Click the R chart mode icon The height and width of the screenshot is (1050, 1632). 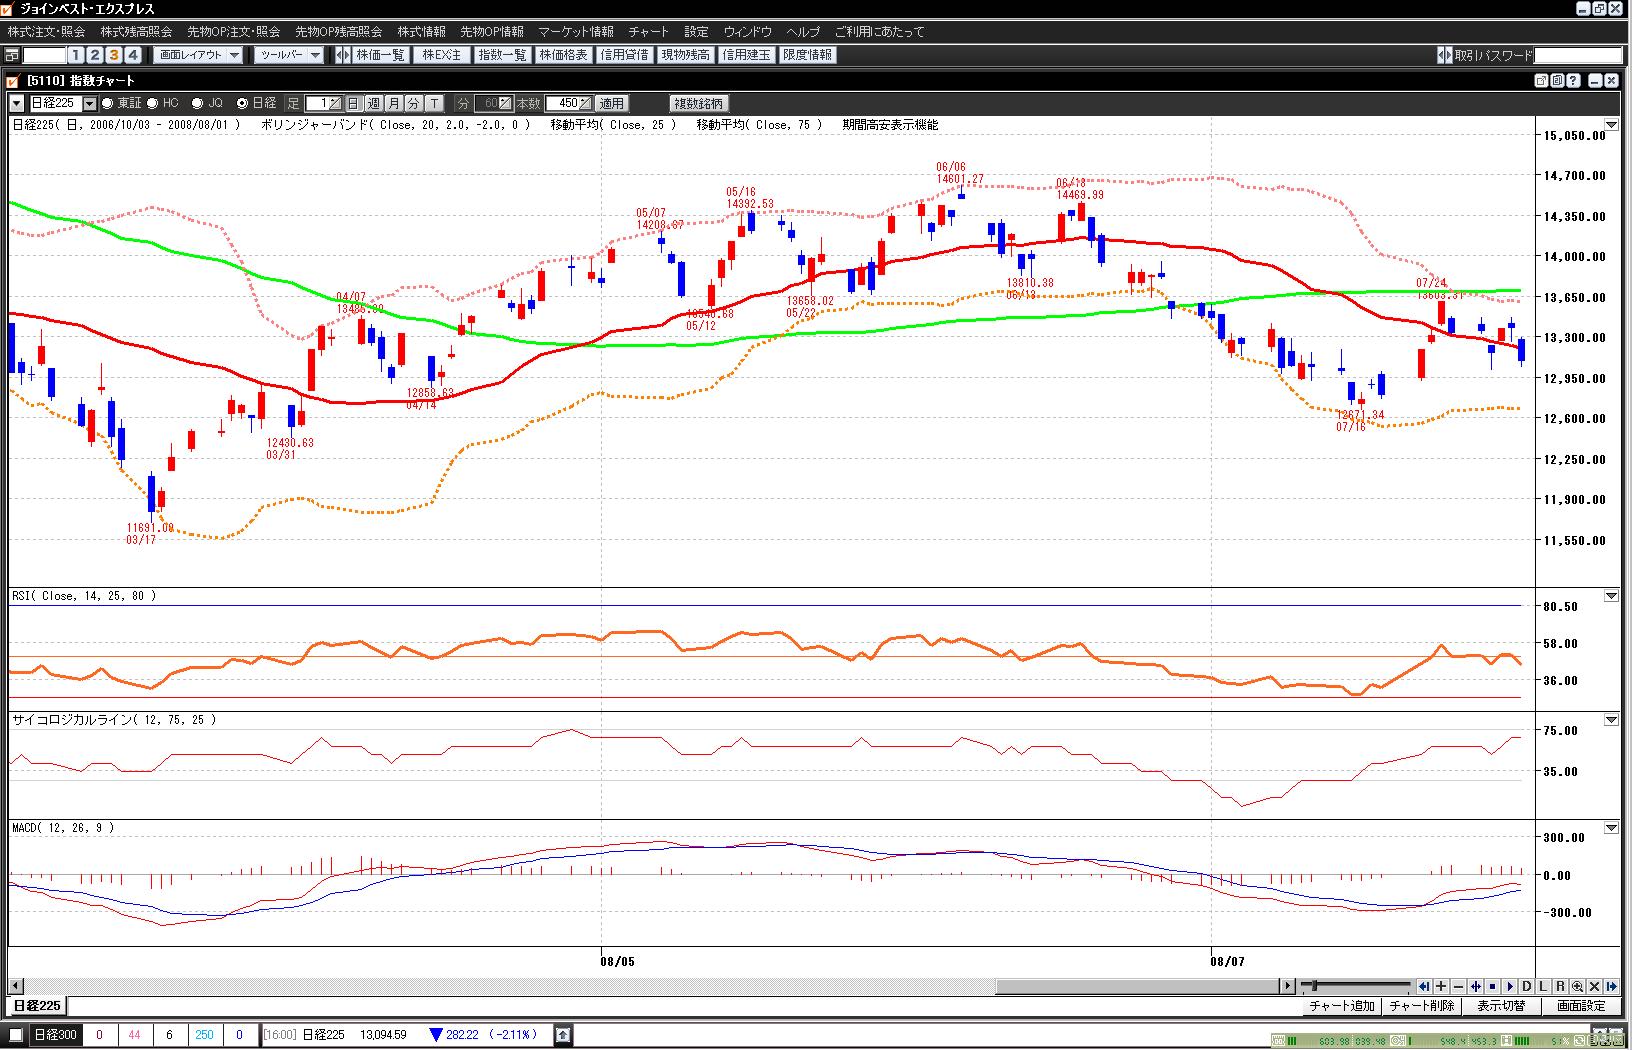click(x=1560, y=986)
